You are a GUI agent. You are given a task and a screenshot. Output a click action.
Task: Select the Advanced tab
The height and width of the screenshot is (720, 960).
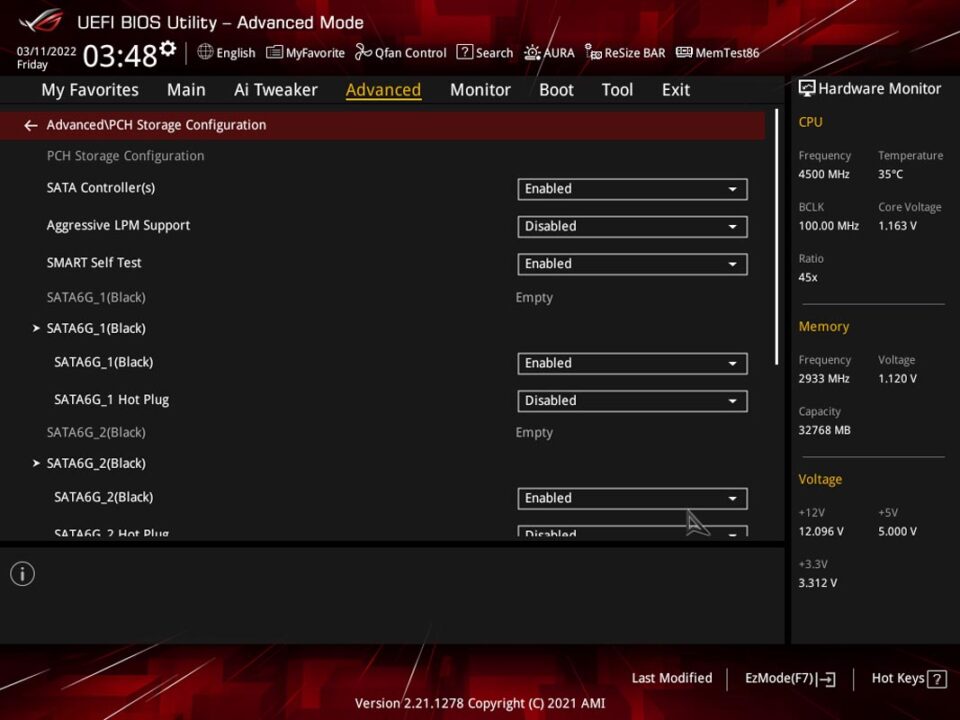(383, 90)
